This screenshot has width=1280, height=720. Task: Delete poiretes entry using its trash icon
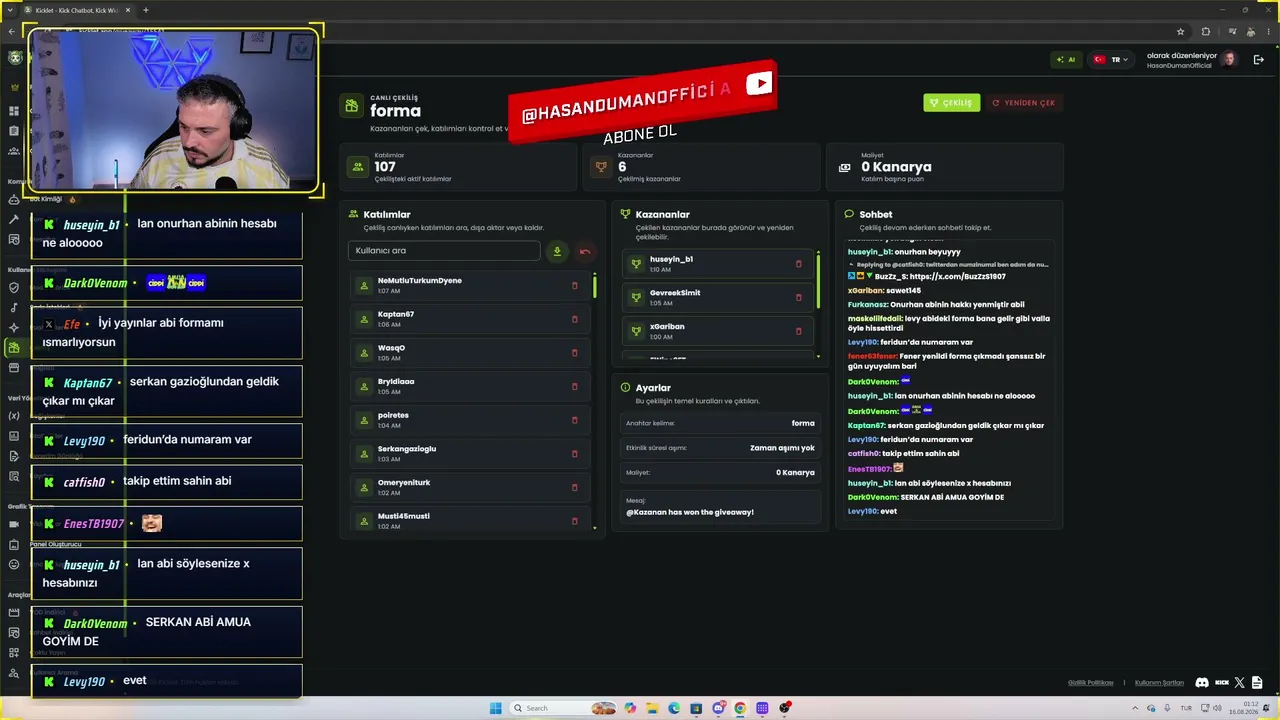[574, 420]
